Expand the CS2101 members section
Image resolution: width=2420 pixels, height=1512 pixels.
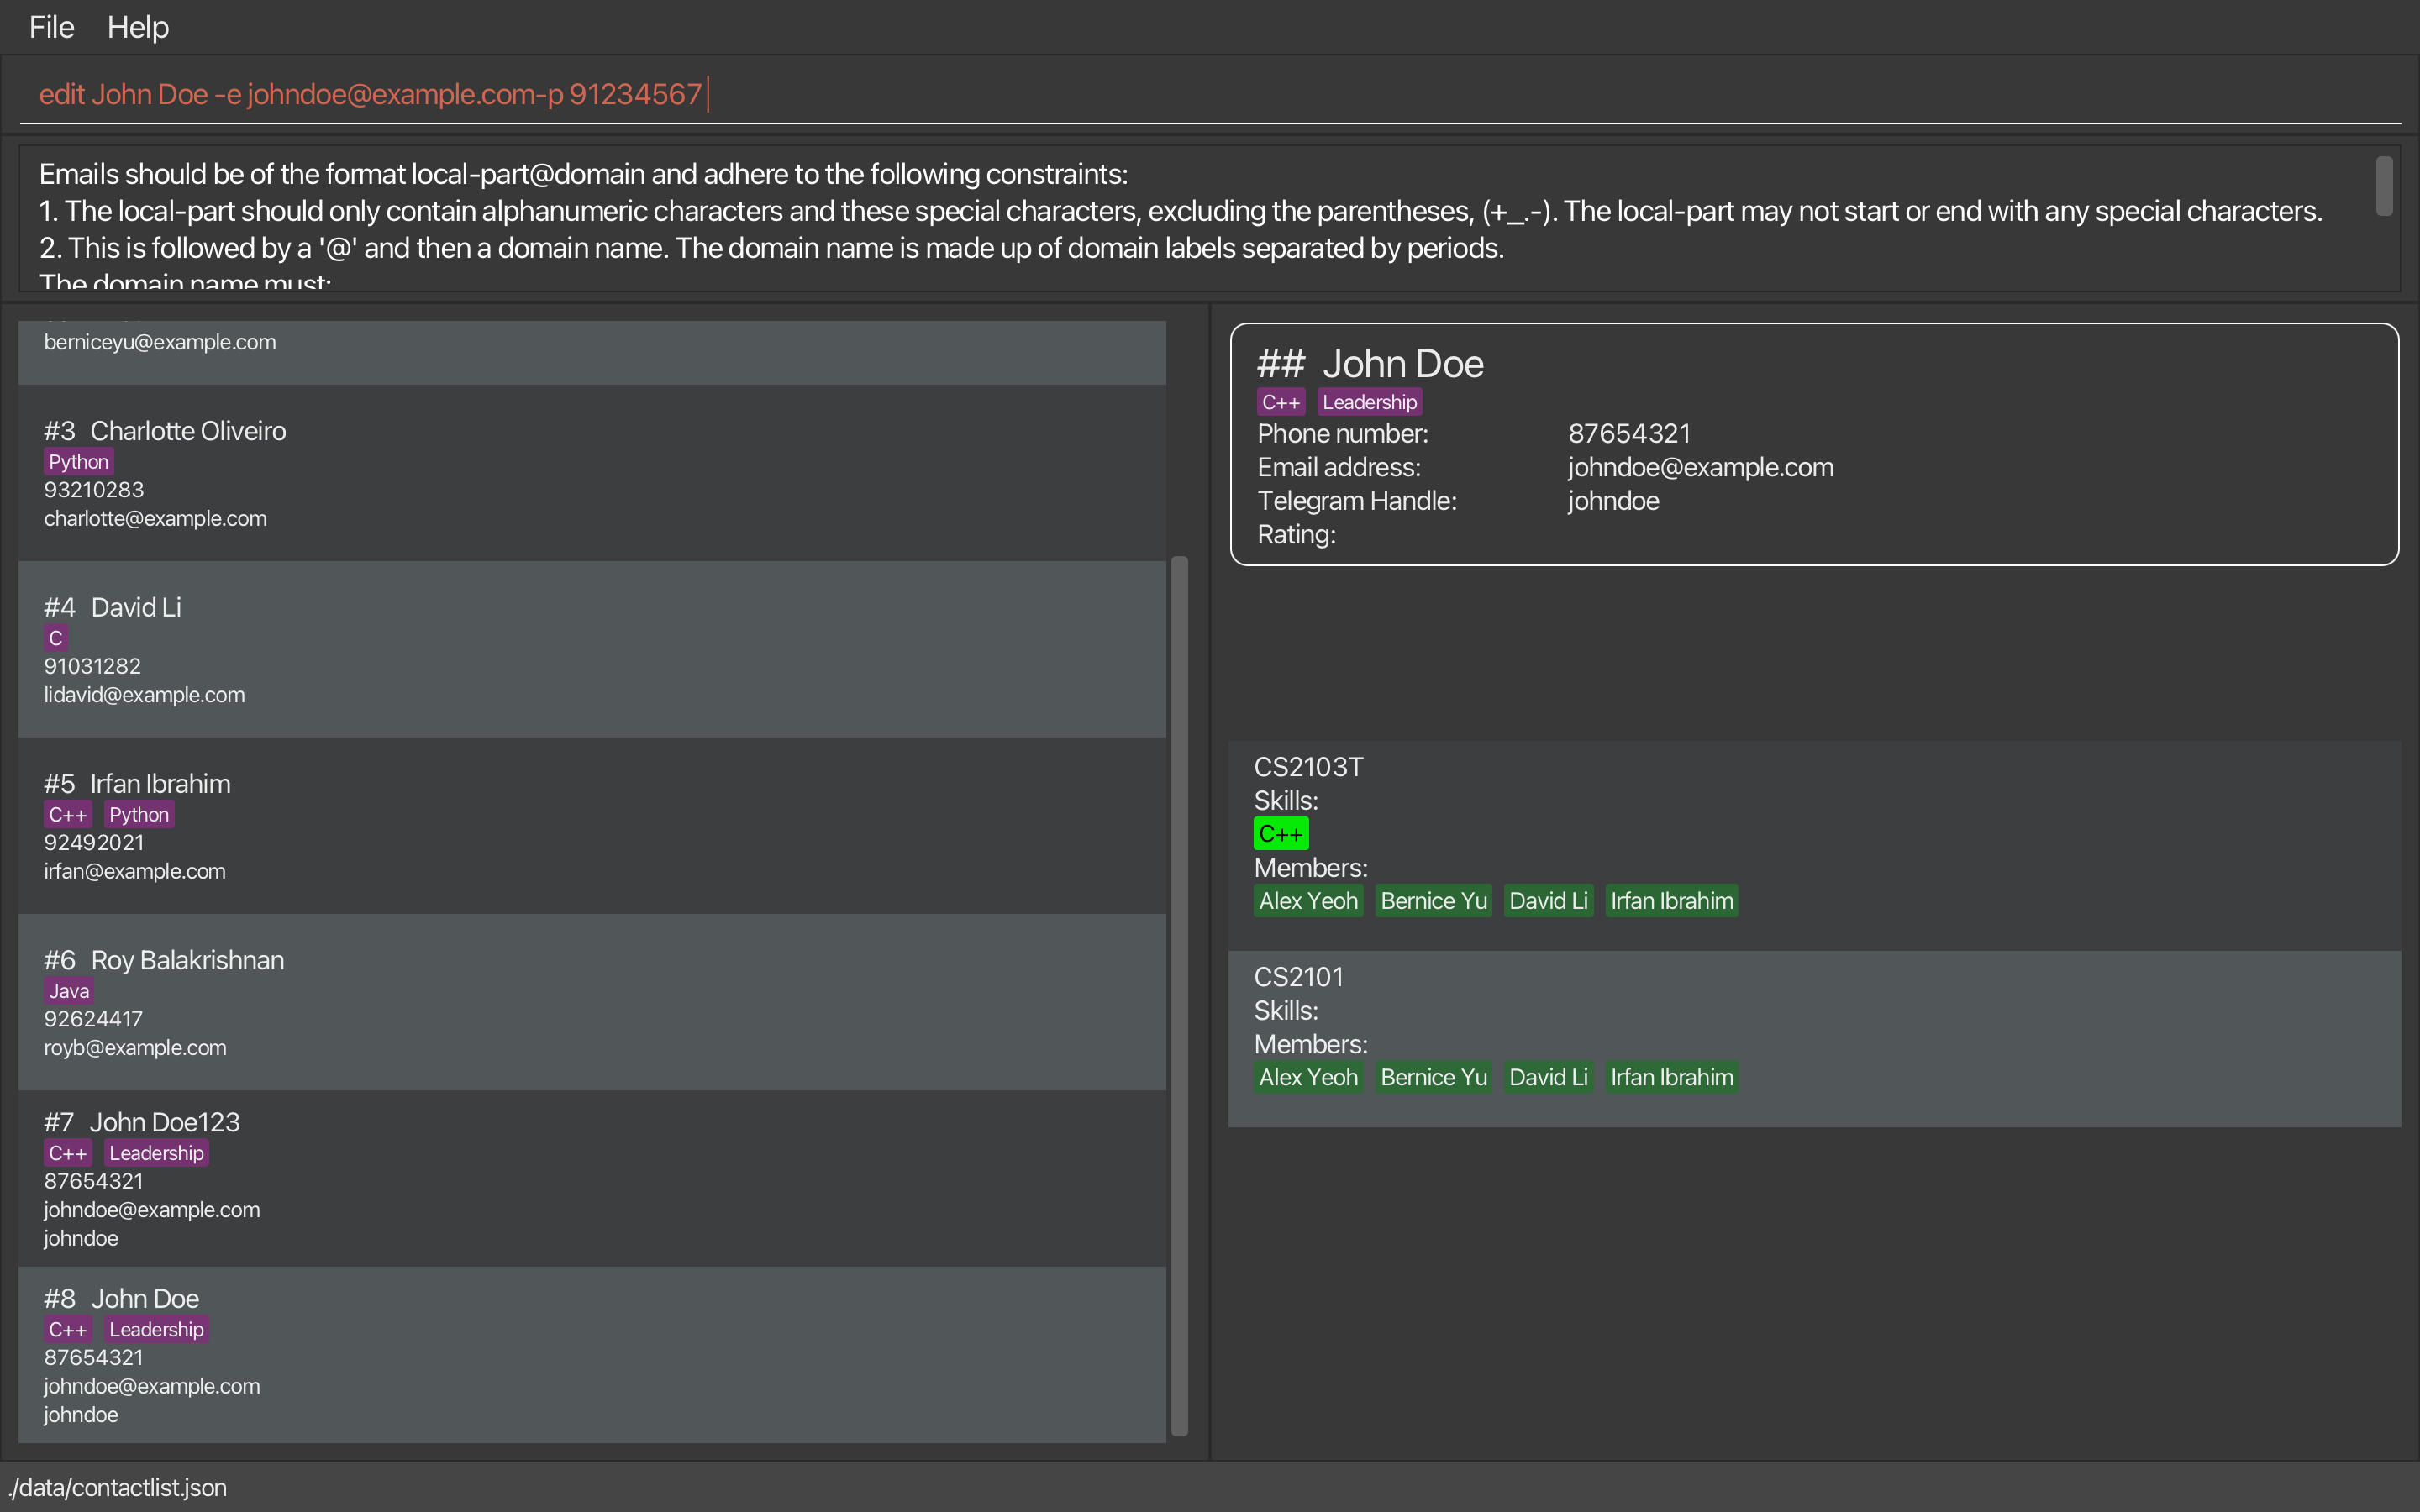(x=1310, y=1043)
